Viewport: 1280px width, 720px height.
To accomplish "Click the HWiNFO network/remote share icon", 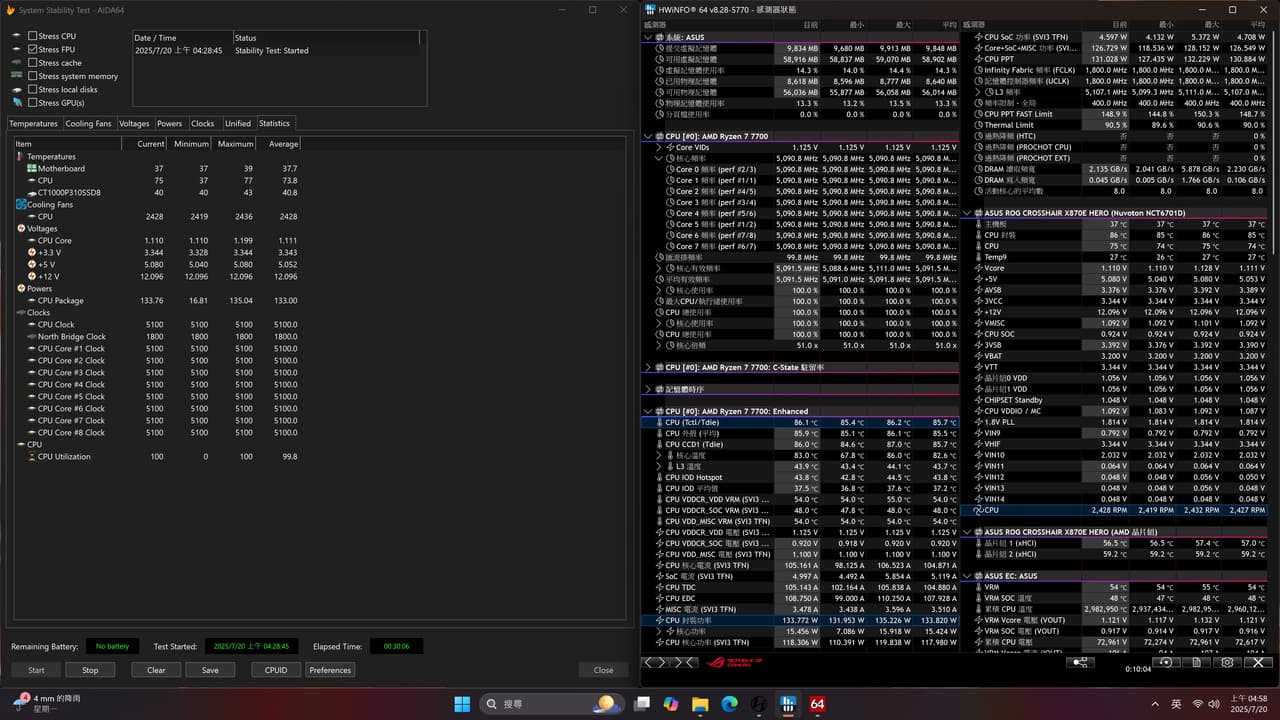I will 1079,662.
